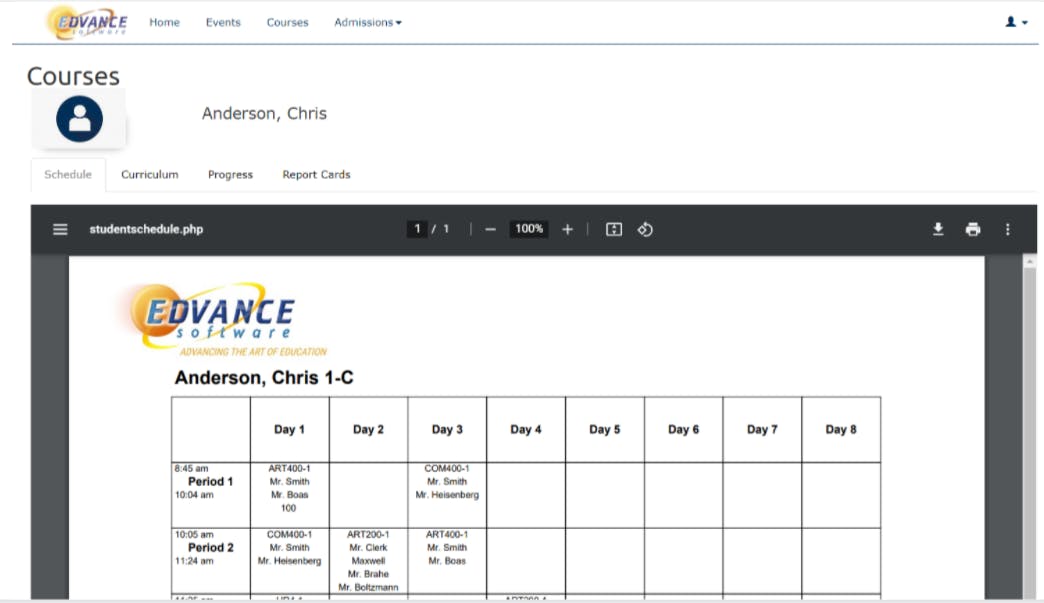Screen dimensions: 1044x603
Task: Switch to the Schedule tab
Action: point(68,174)
